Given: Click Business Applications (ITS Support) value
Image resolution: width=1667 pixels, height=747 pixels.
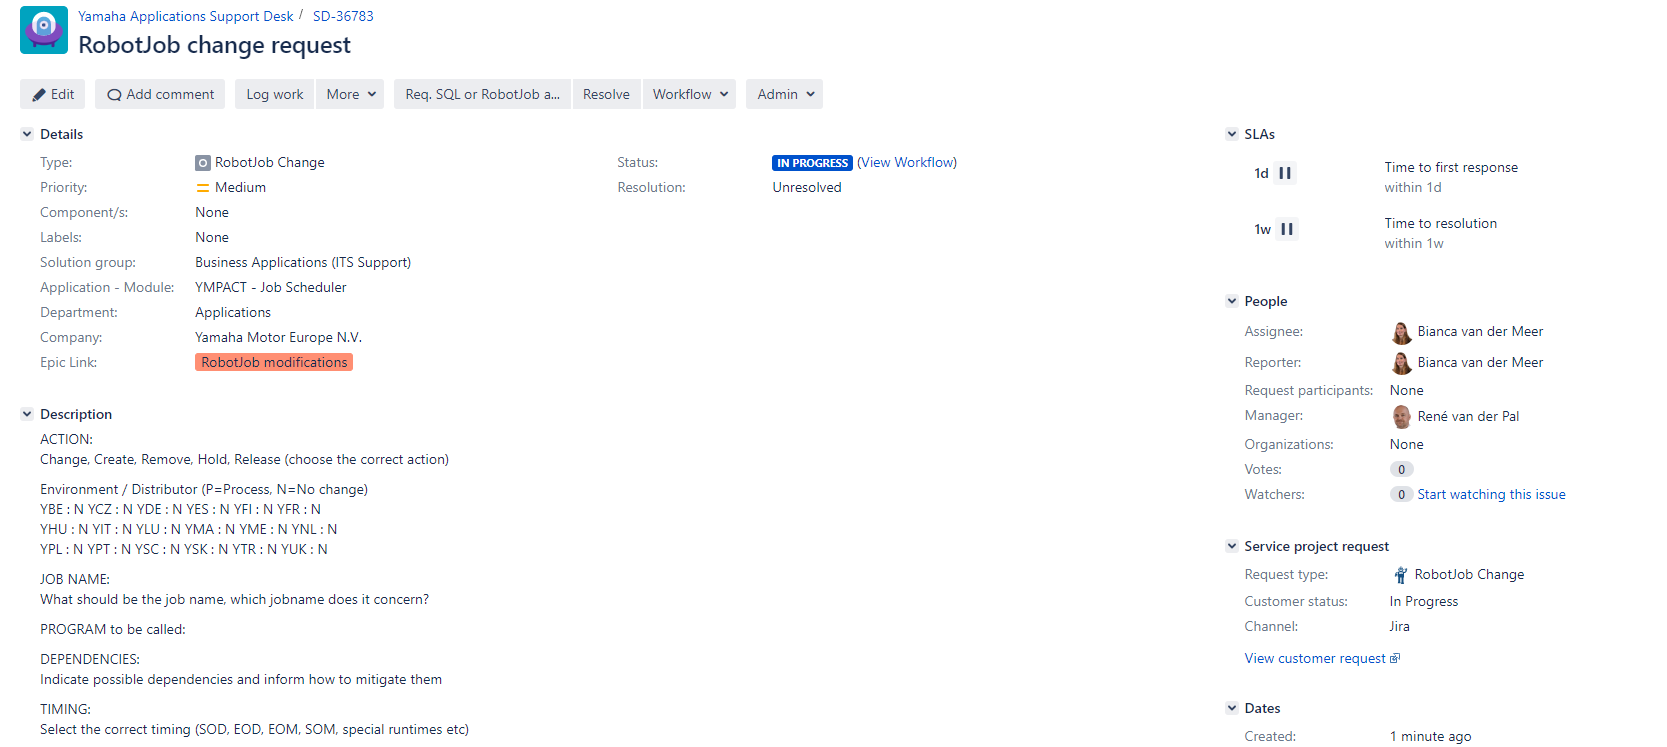Looking at the screenshot, I should (303, 262).
